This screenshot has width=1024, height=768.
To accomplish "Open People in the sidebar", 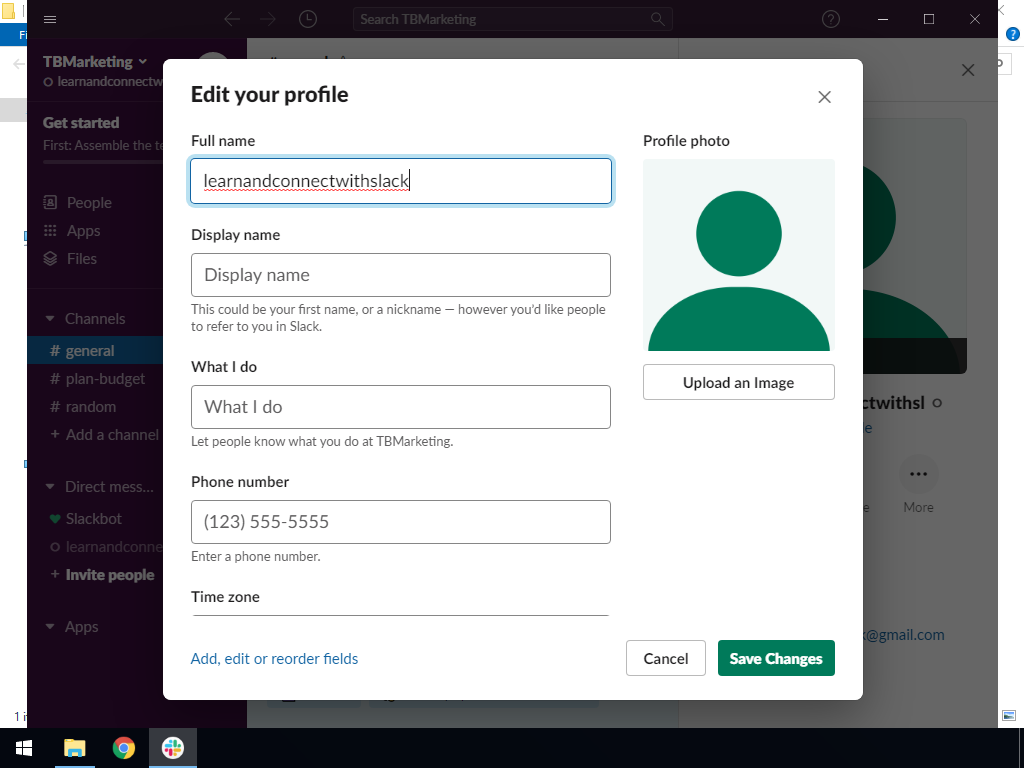I will (89, 202).
